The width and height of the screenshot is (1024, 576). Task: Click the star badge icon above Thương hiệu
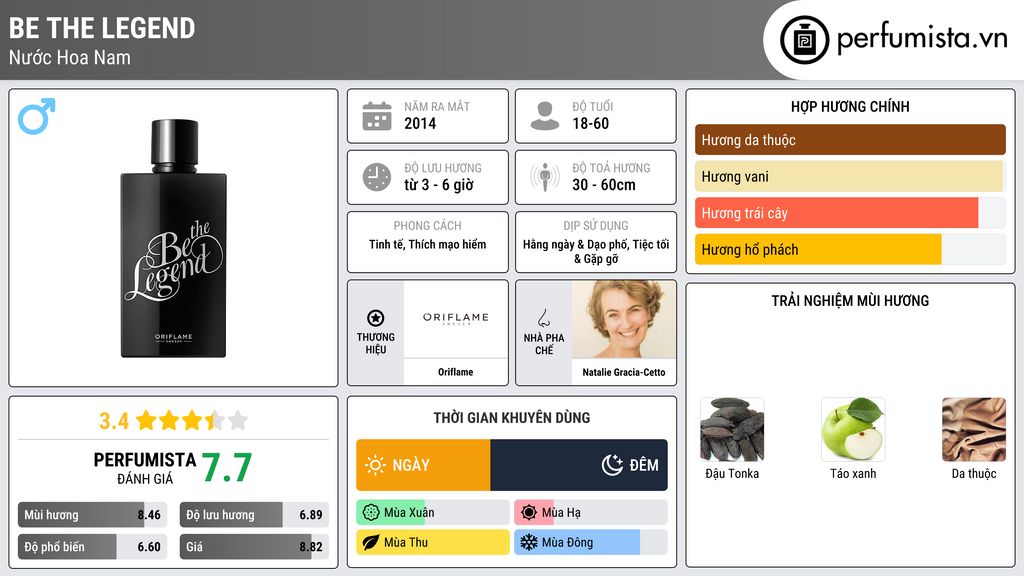[376, 318]
